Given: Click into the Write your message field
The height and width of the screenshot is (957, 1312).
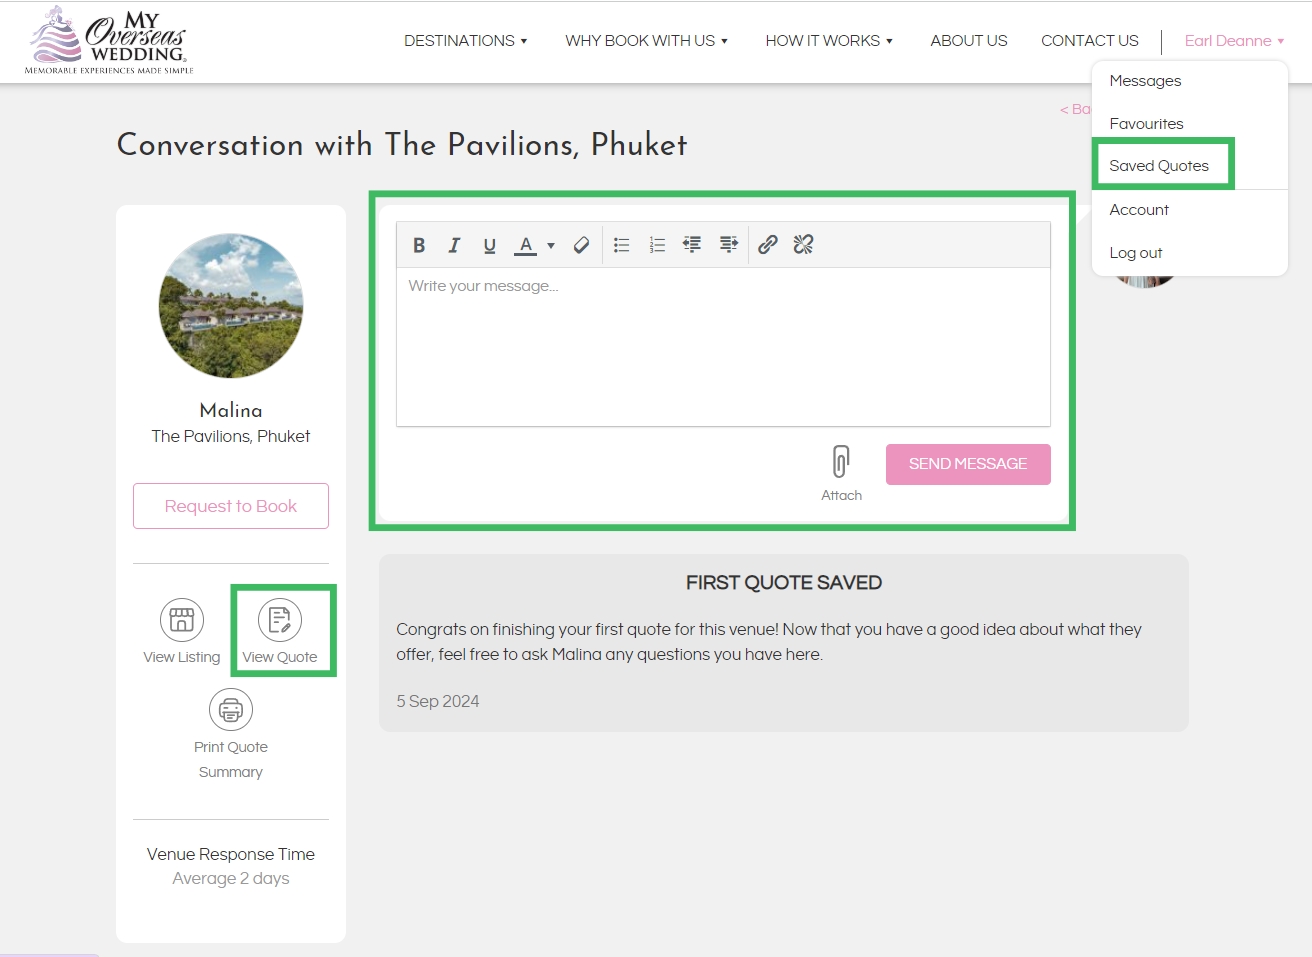Looking at the screenshot, I should click(723, 346).
